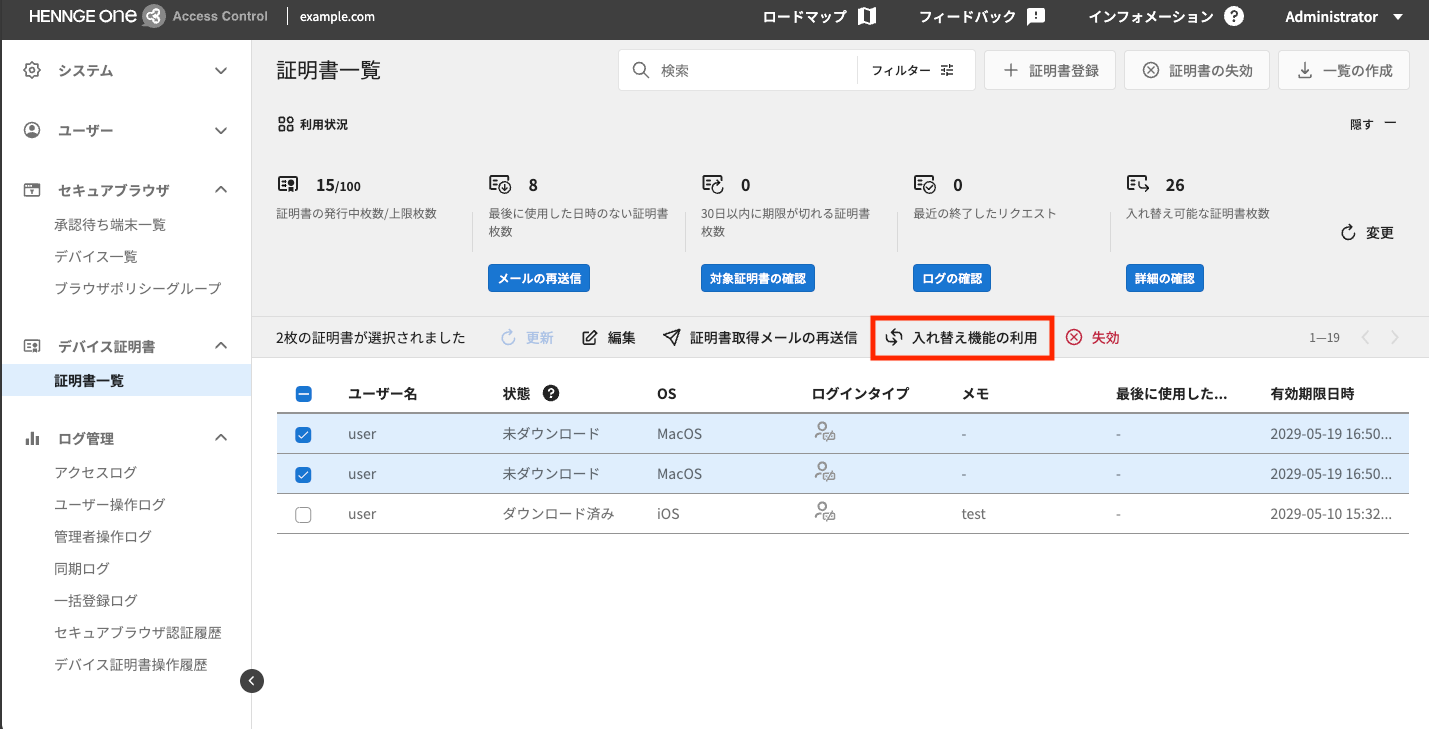The width and height of the screenshot is (1429, 729).
Task: Click the 詳細の確認 button
Action: point(1164,278)
